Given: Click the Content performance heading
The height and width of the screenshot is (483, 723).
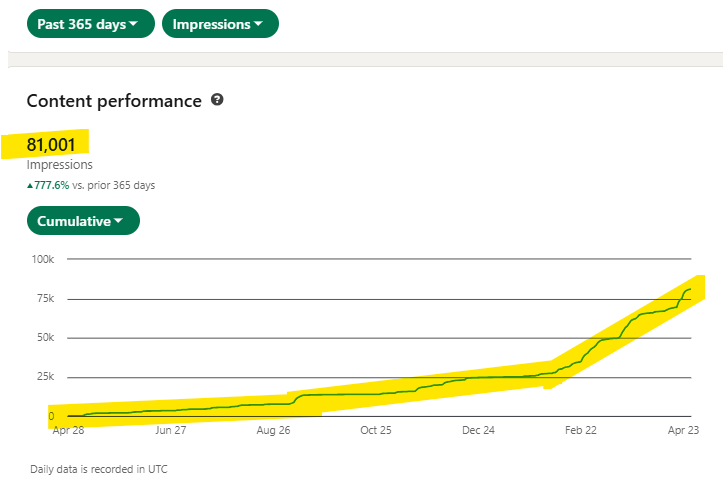Looking at the screenshot, I should pyautogui.click(x=114, y=101).
